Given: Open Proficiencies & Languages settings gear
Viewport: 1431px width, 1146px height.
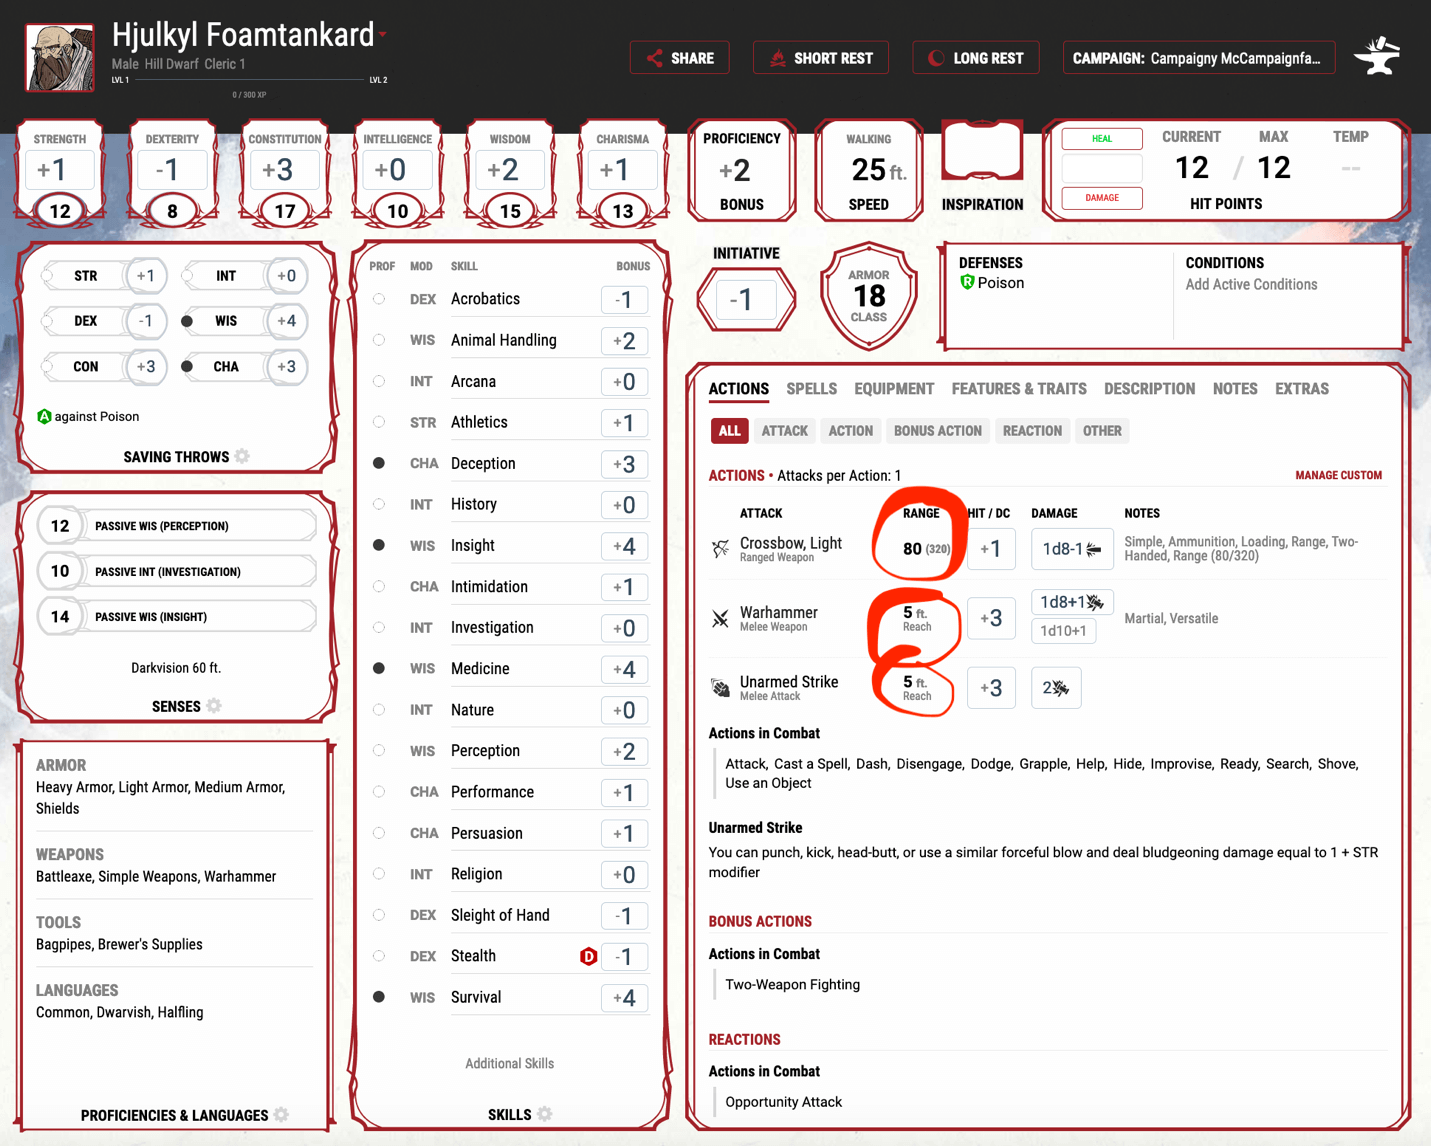Looking at the screenshot, I should [x=282, y=1115].
